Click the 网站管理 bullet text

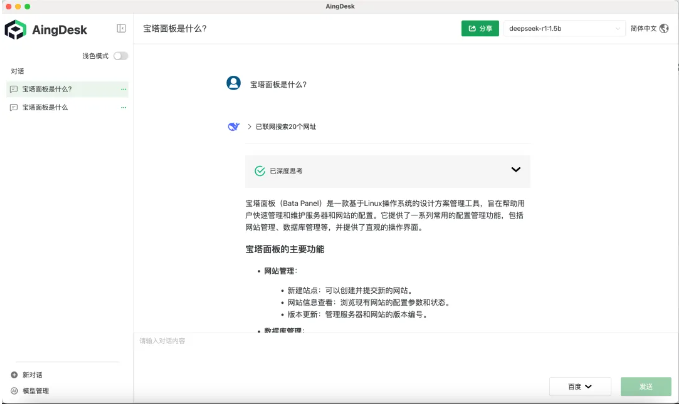click(x=280, y=271)
